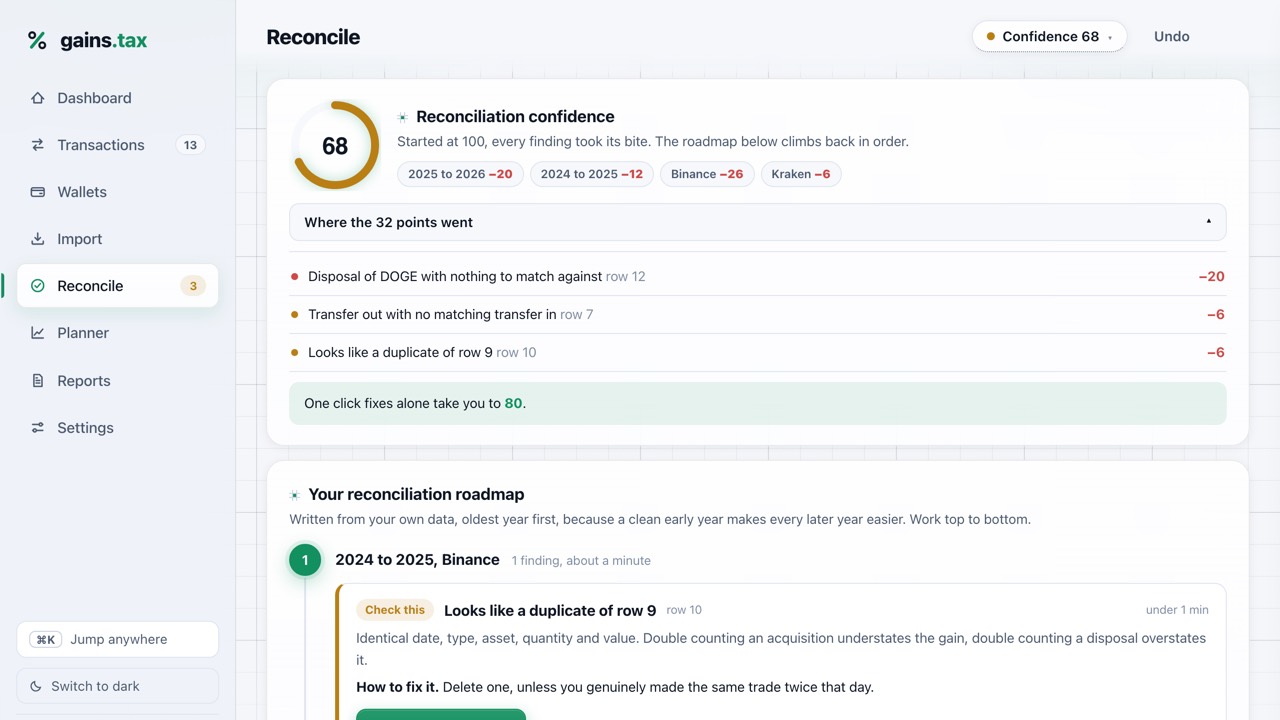Select the 2024 to 2025 −12 chip
1280x720 pixels.
pyautogui.click(x=592, y=174)
